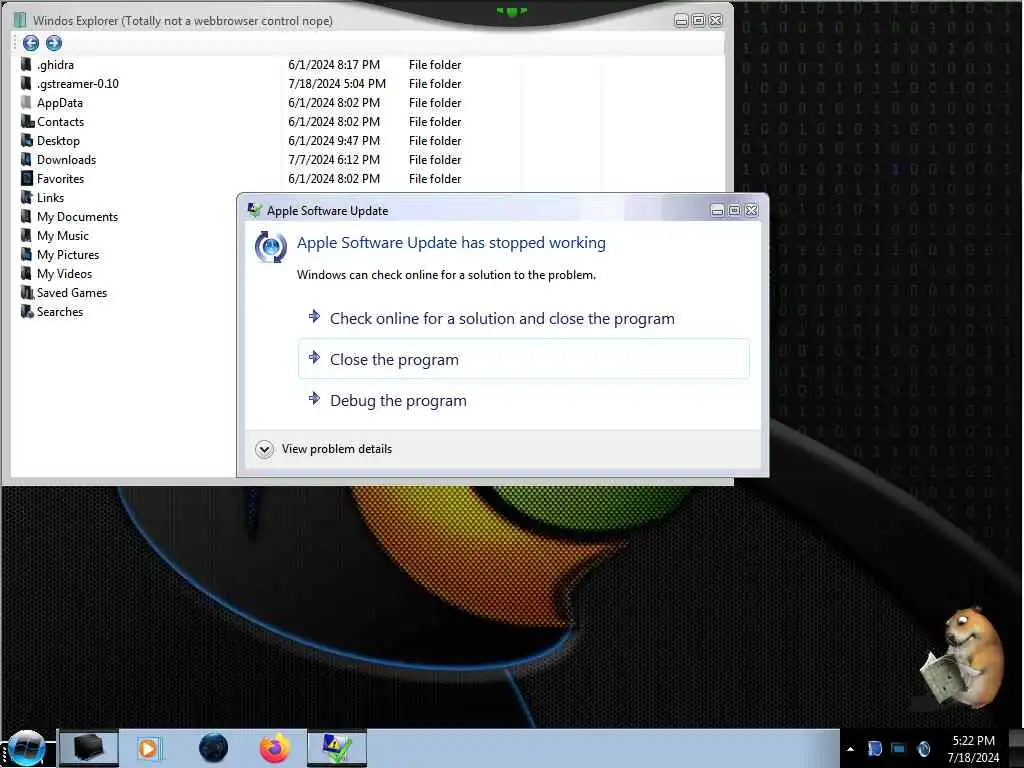Select the Searches folder icon
Image resolution: width=1024 pixels, height=768 pixels.
point(27,311)
